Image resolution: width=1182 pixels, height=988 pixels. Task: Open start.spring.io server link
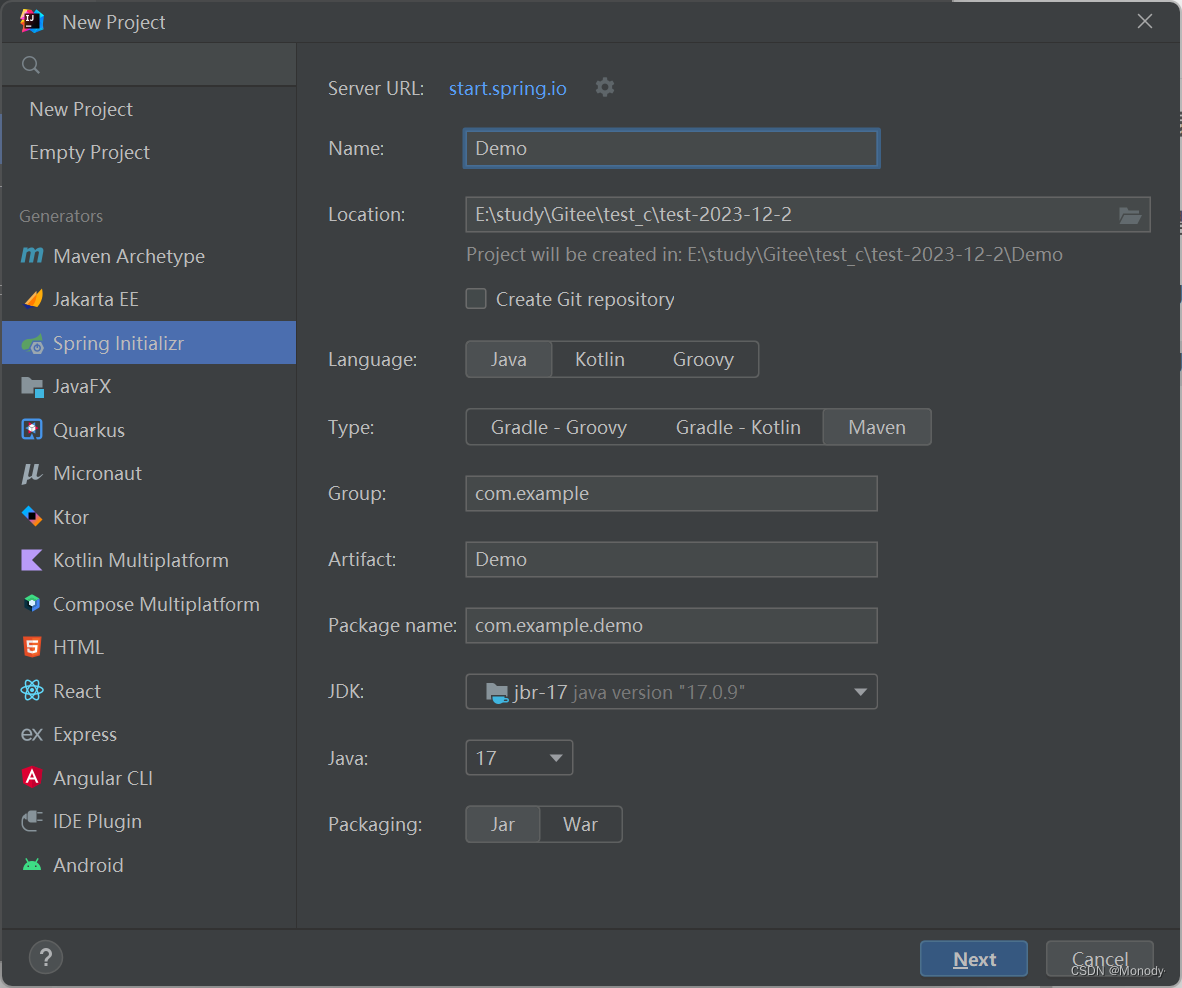click(x=507, y=89)
